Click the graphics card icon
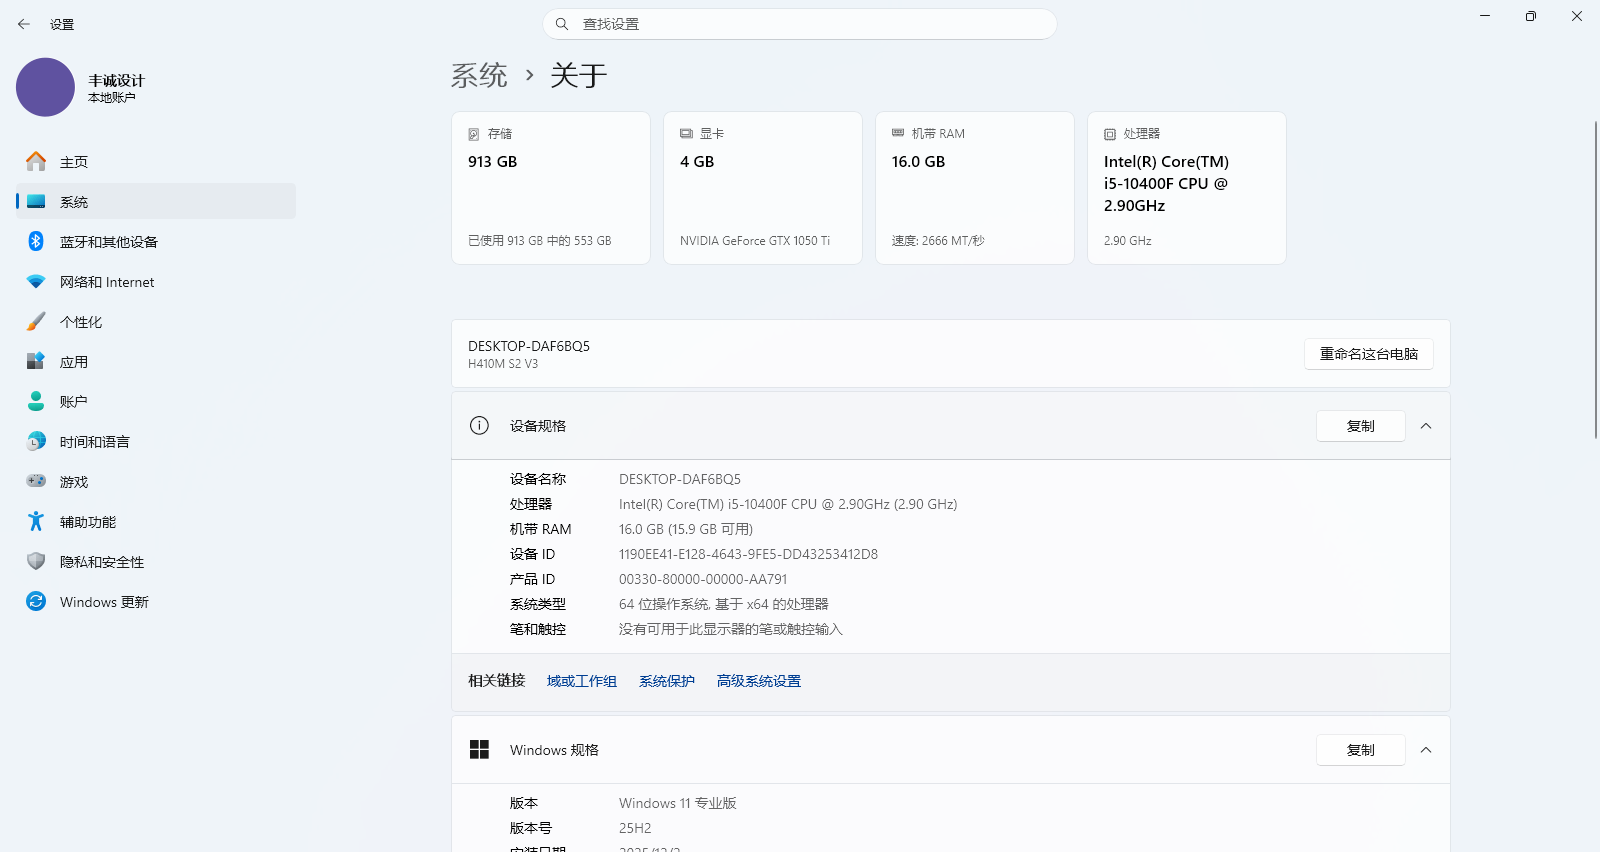The image size is (1600, 852). pyautogui.click(x=686, y=133)
